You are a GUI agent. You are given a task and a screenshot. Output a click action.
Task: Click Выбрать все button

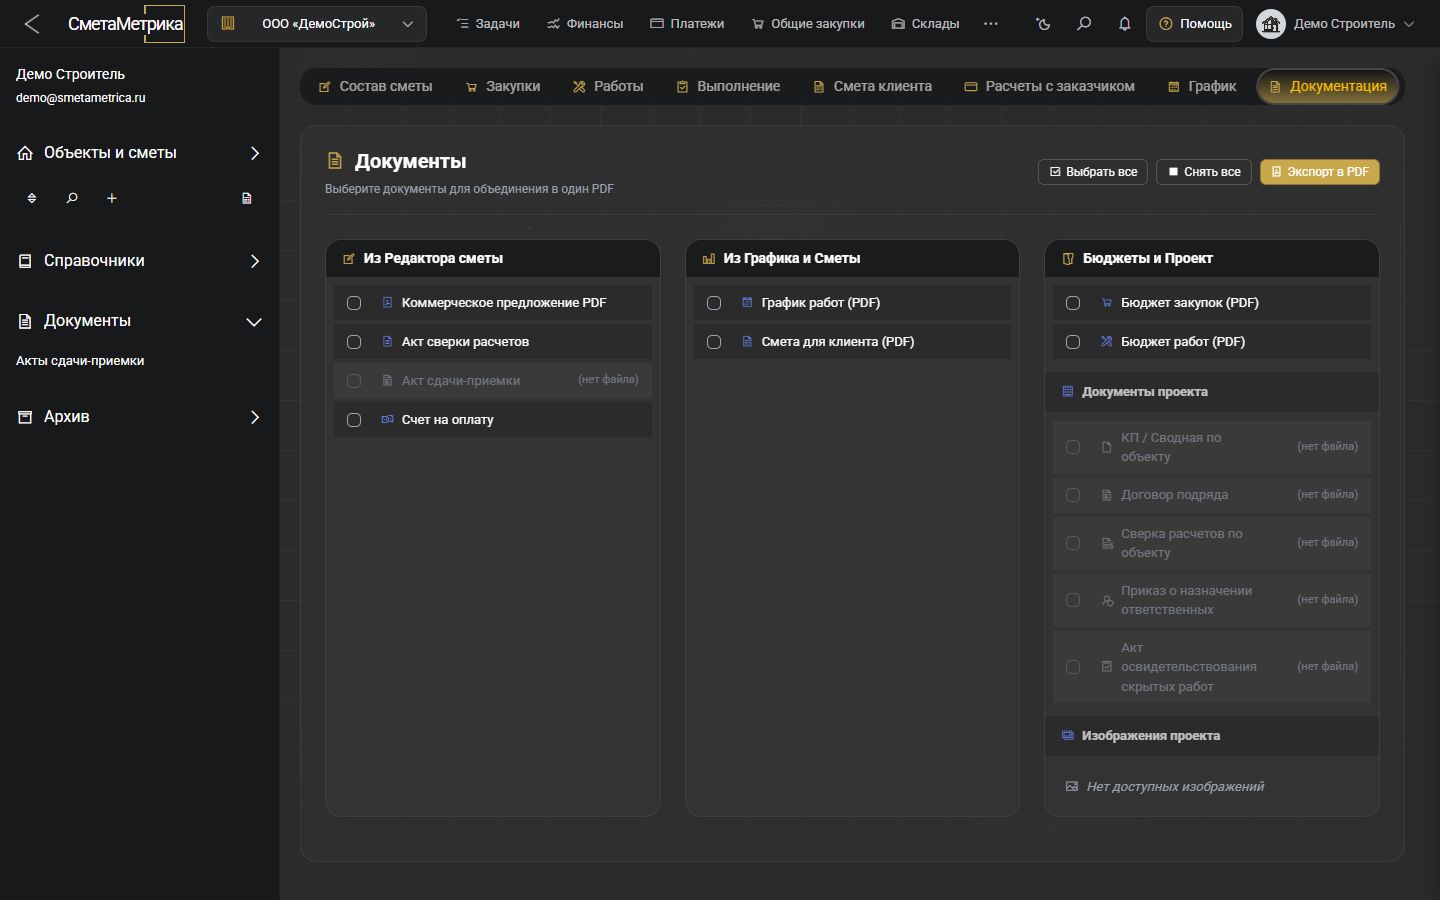(1093, 172)
